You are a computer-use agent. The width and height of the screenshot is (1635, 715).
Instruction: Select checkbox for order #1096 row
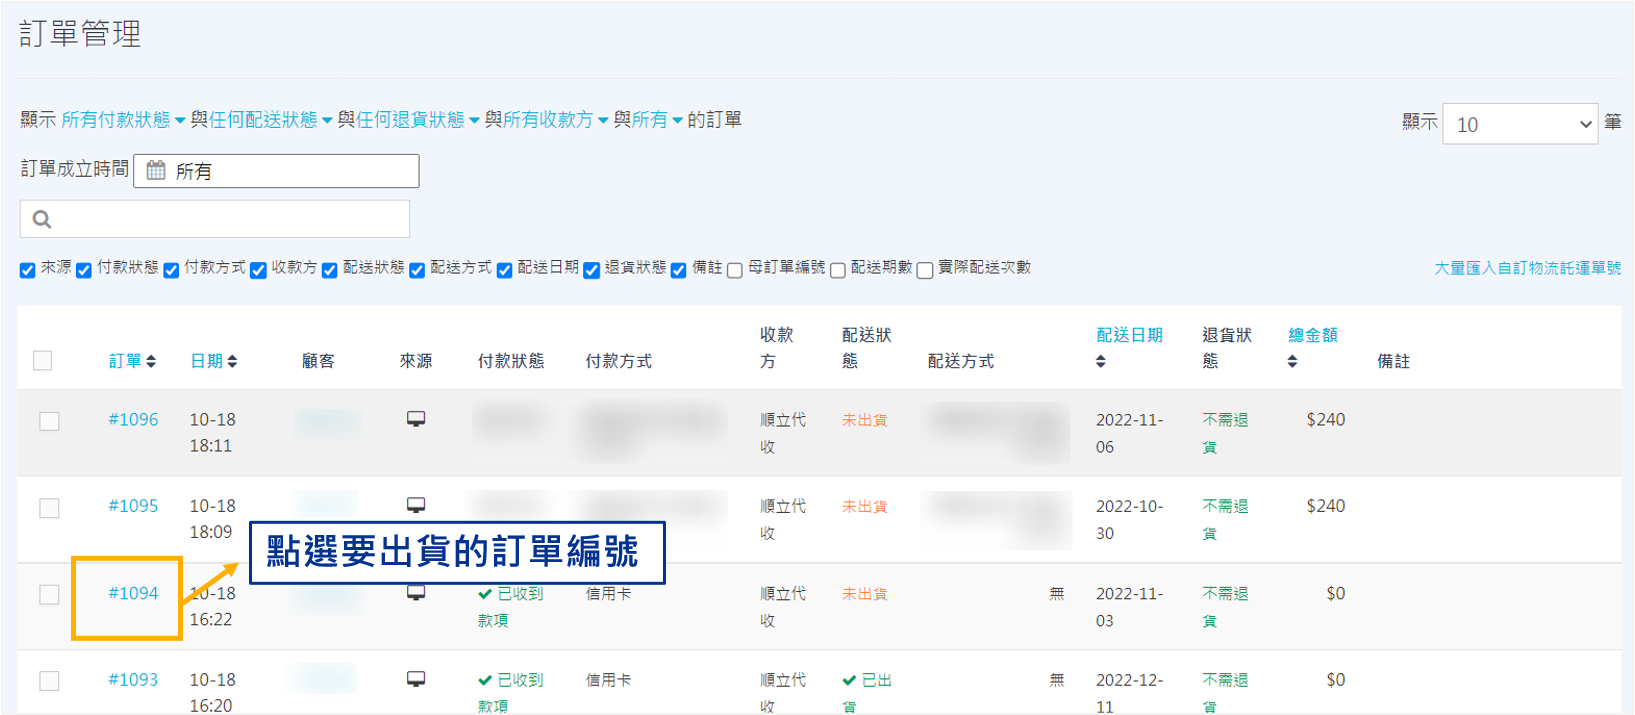click(49, 421)
